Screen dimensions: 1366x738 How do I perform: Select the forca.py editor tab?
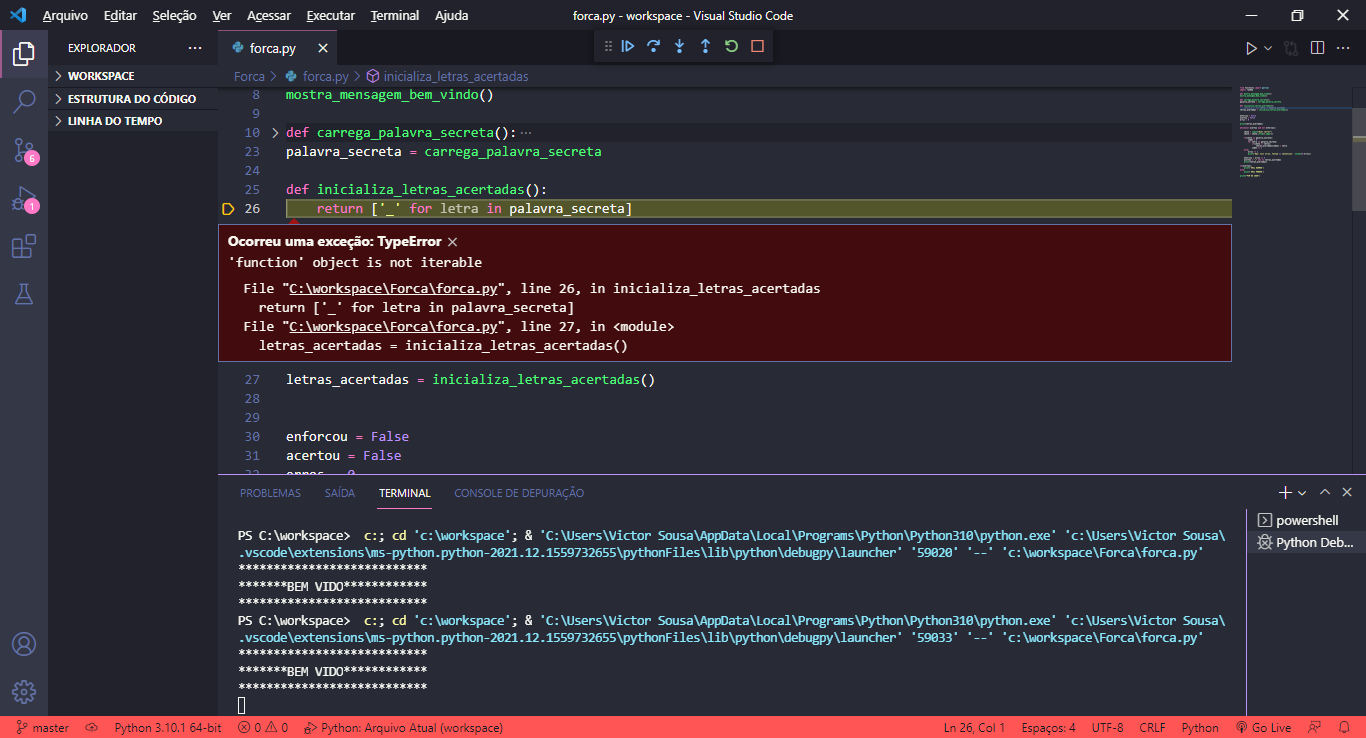pos(277,48)
